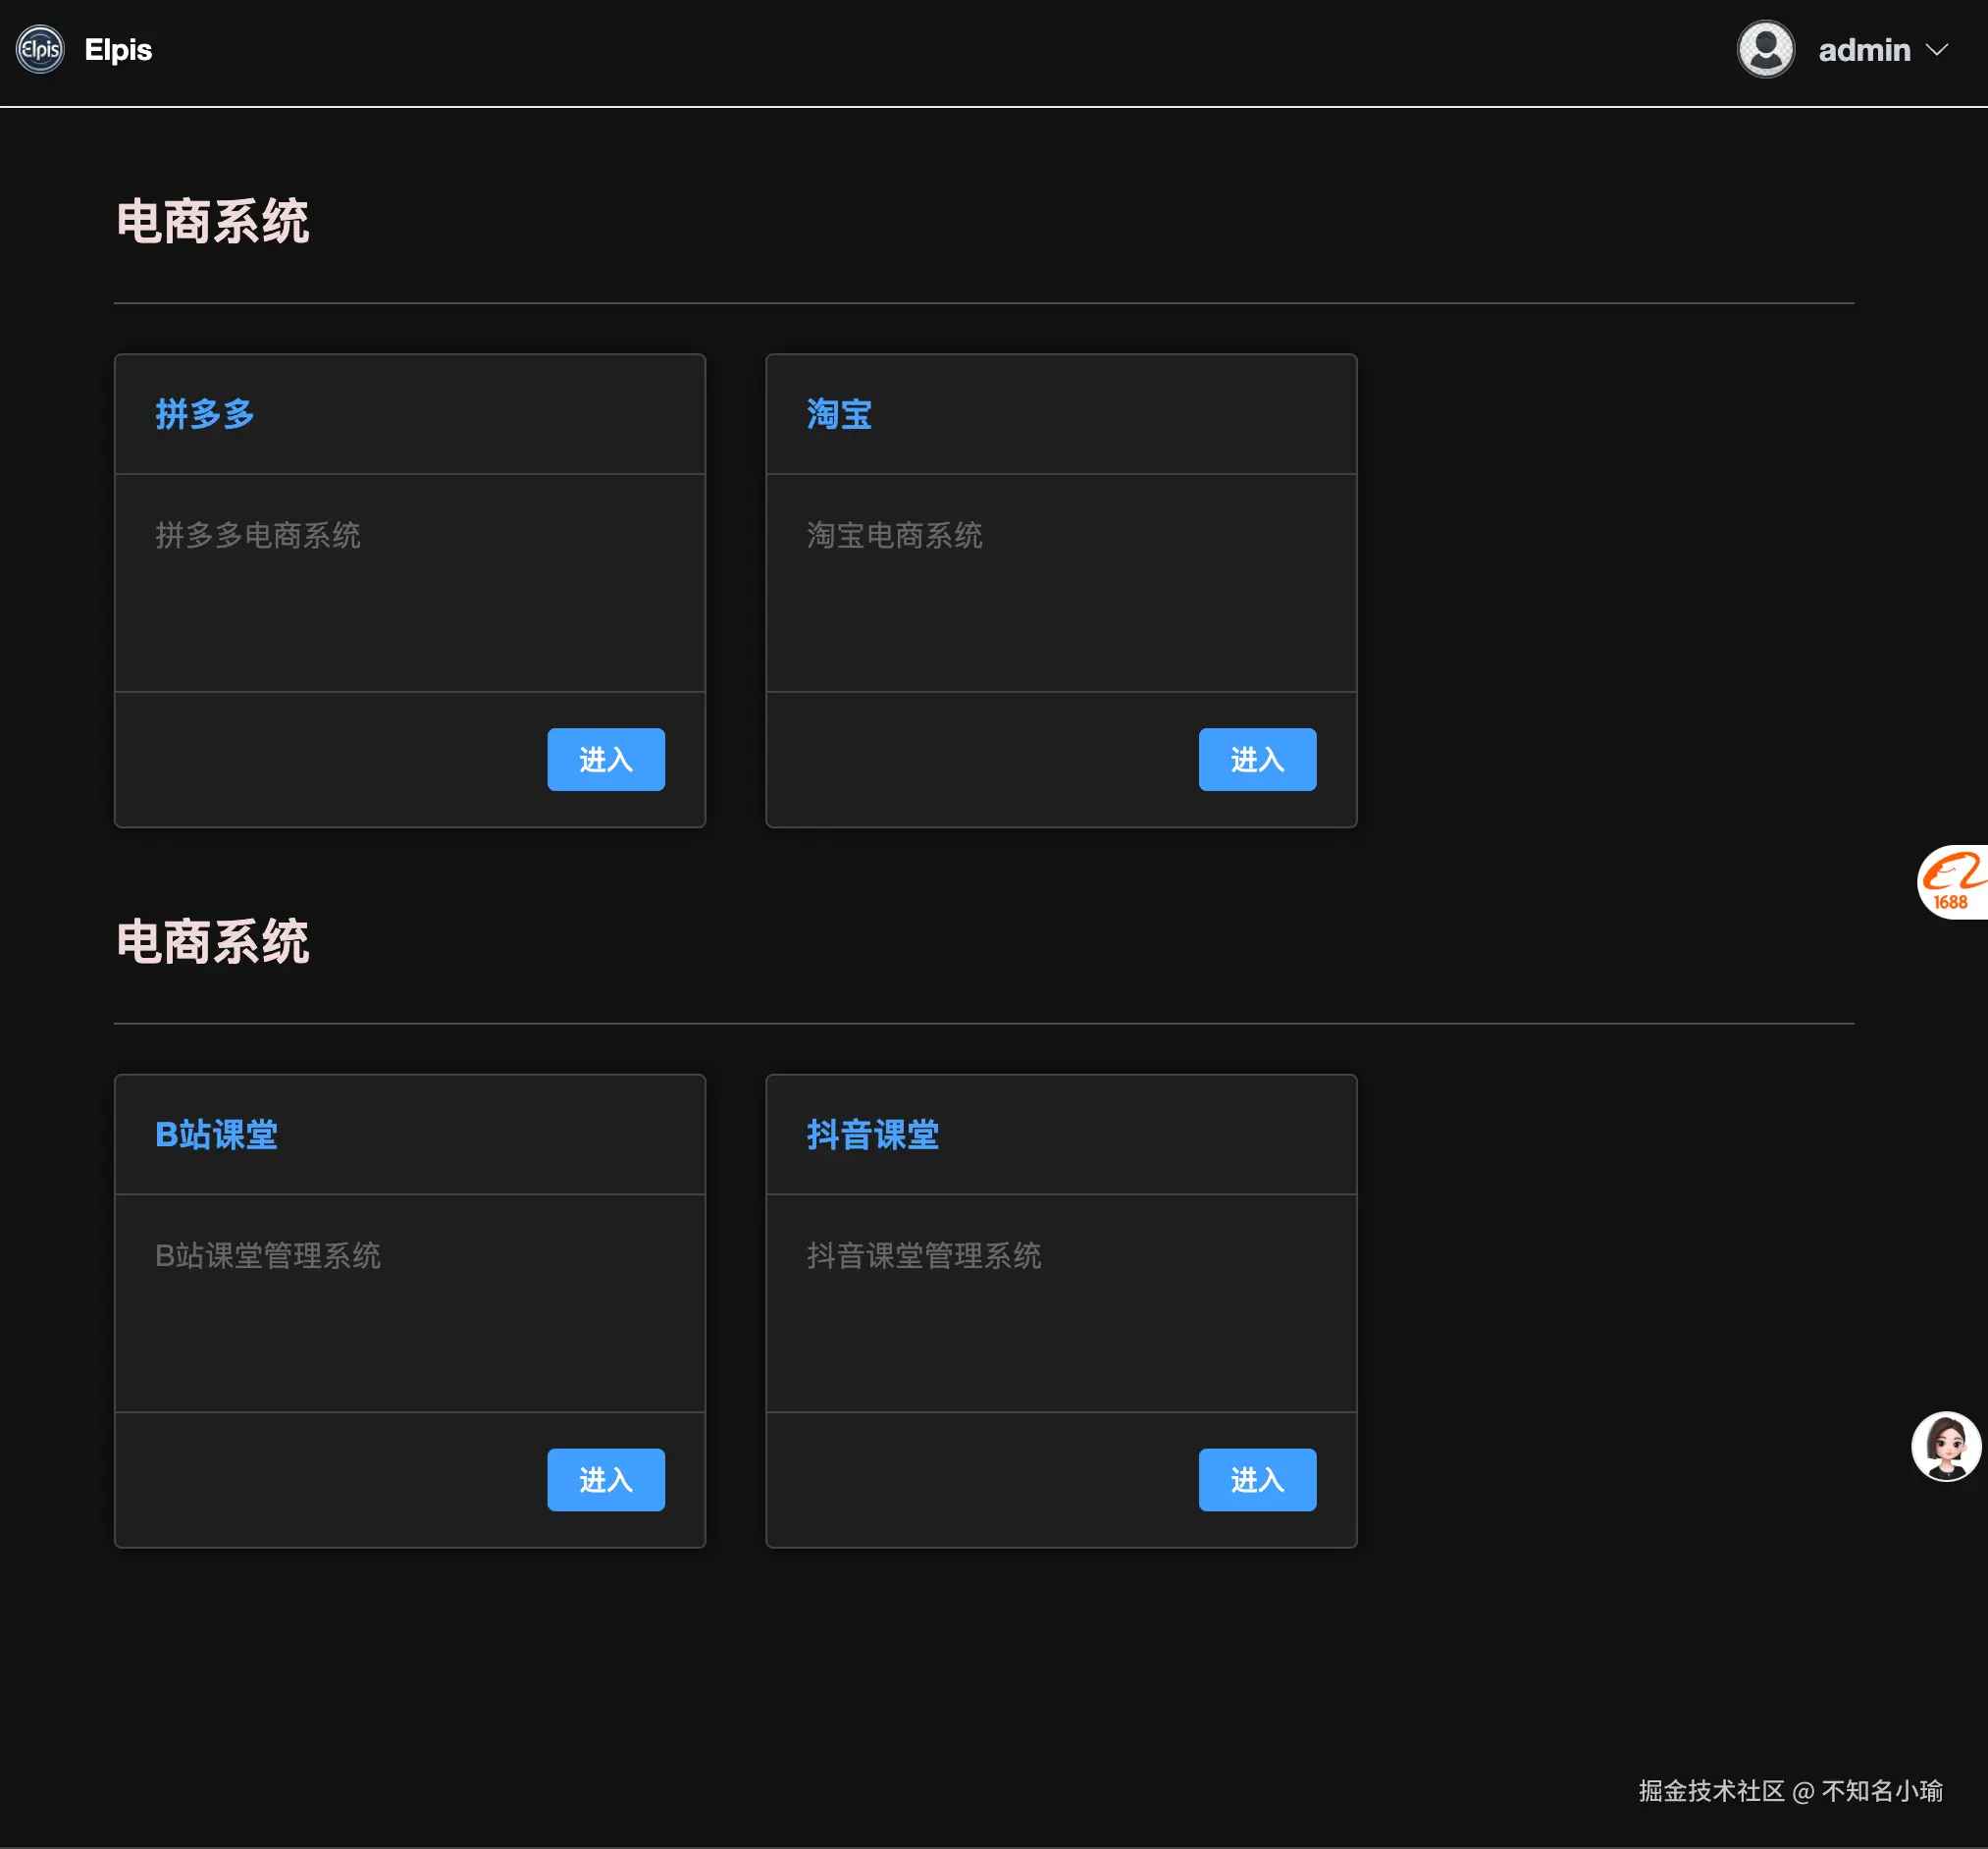Image resolution: width=1988 pixels, height=1849 pixels.
Task: Click the admin user avatar icon
Action: 1765,49
